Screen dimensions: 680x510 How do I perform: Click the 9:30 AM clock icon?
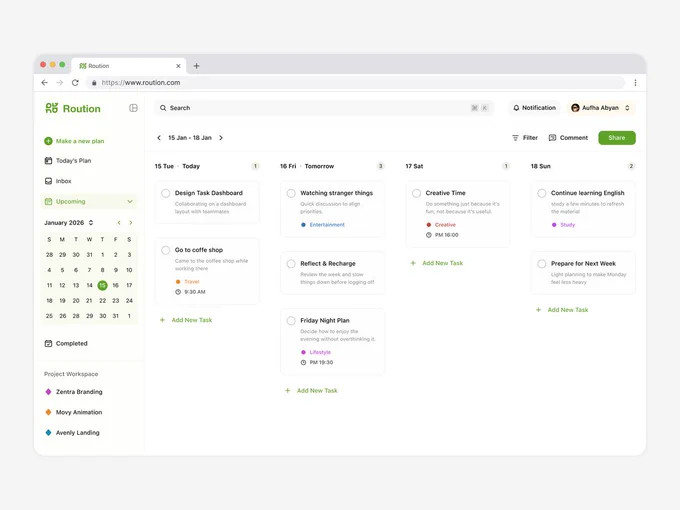click(178, 292)
